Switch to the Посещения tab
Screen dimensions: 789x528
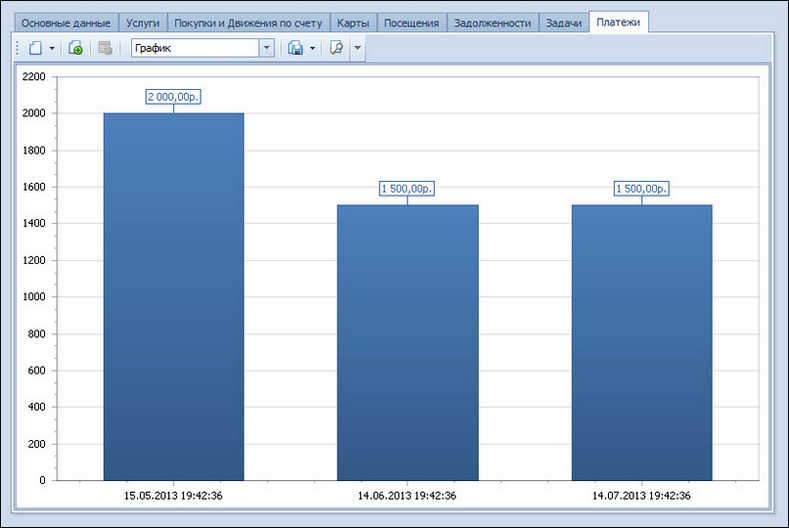coord(412,23)
